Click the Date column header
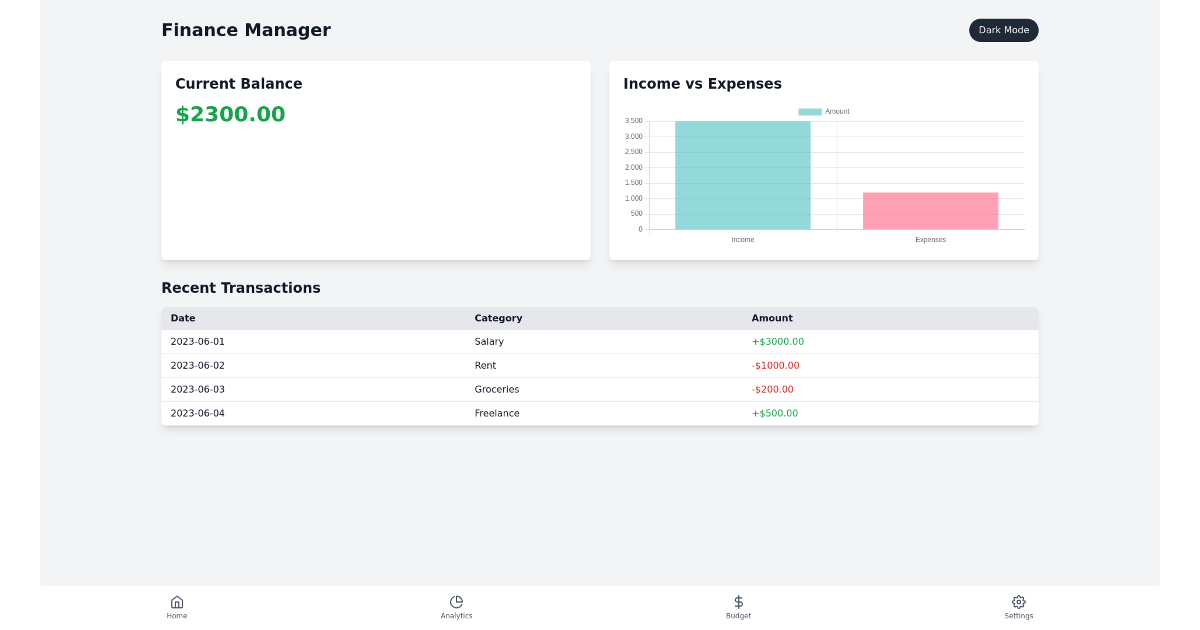Viewport: 1200px width, 630px height. (x=183, y=318)
